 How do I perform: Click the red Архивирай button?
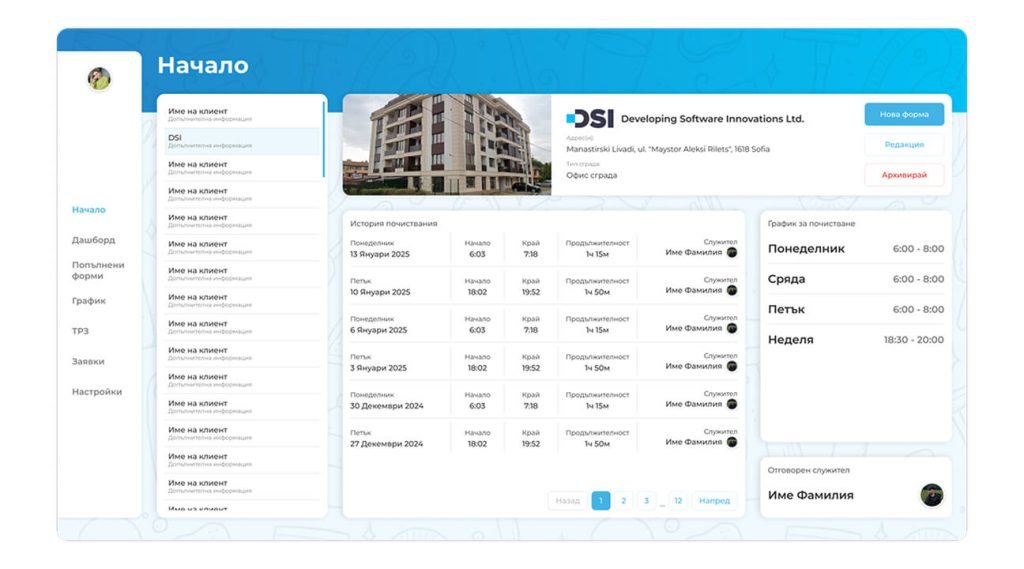click(904, 174)
